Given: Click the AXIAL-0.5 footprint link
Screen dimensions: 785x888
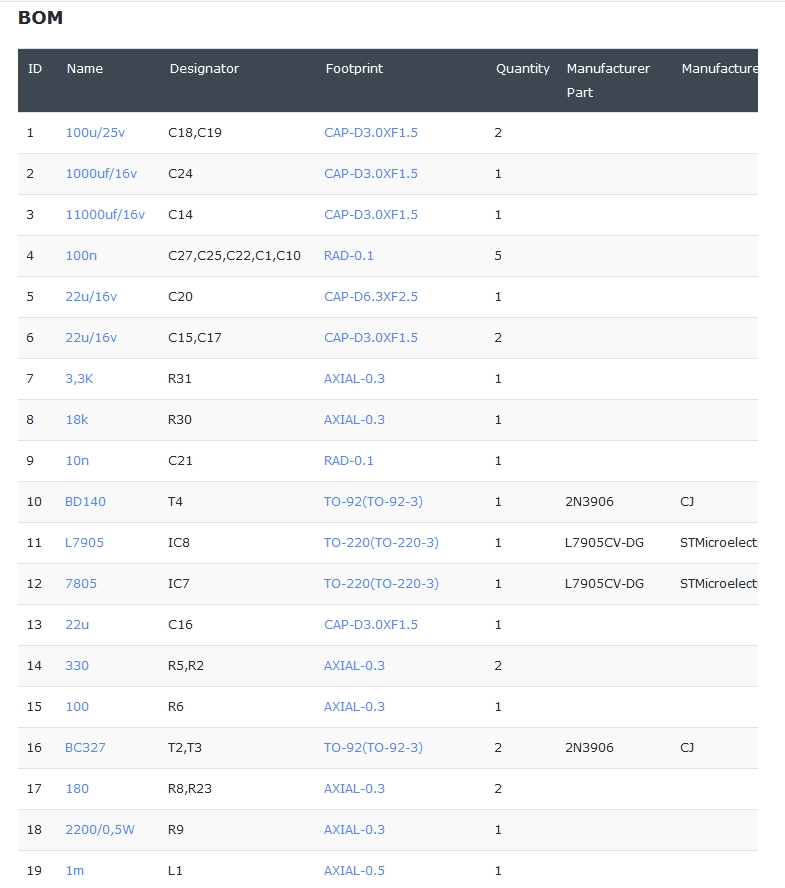Looking at the screenshot, I should click(x=354, y=870).
